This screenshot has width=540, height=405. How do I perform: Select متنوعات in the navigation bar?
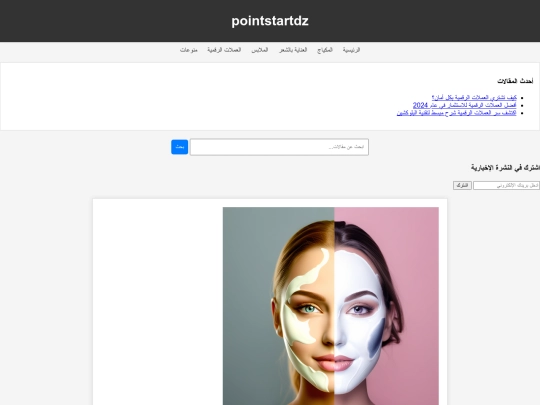[x=188, y=50]
